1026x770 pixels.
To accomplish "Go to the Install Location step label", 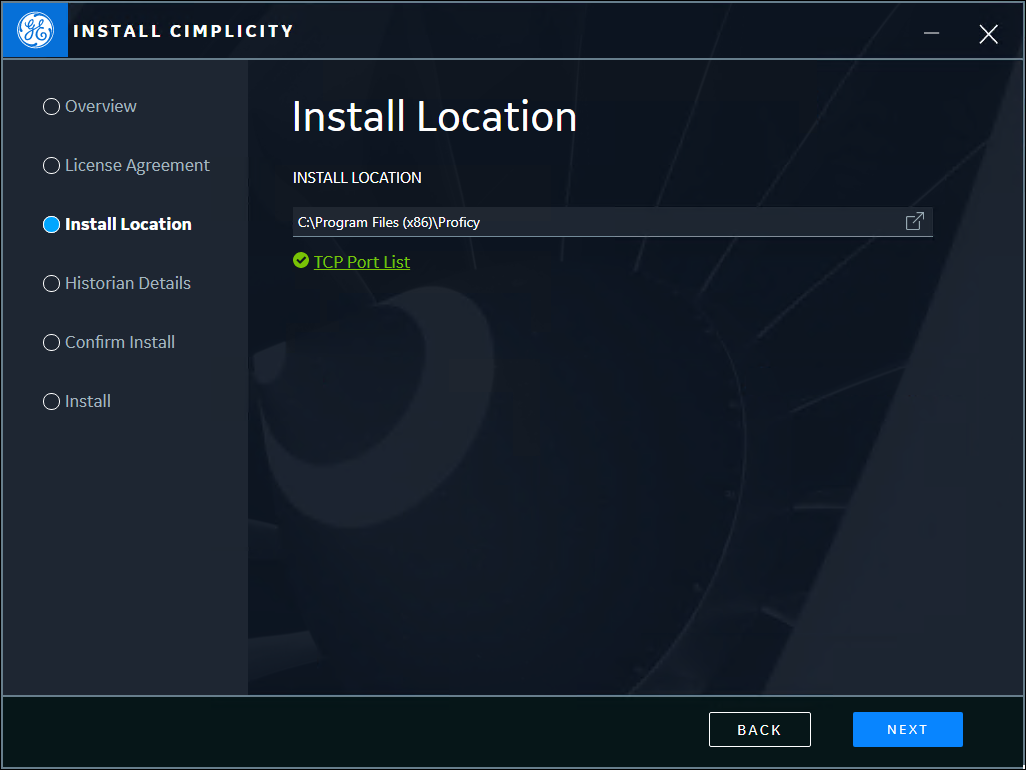I will pos(128,224).
